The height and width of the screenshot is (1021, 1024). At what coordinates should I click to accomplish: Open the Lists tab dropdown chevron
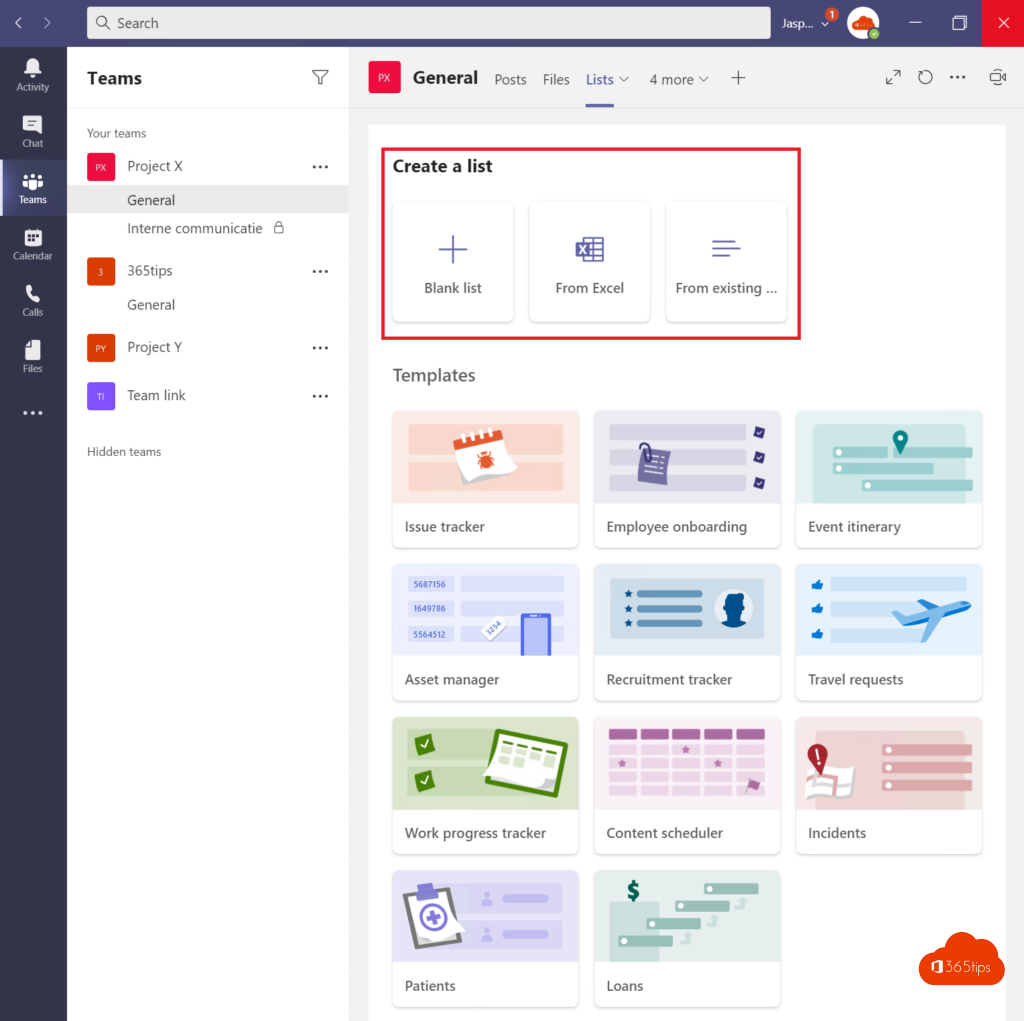624,80
